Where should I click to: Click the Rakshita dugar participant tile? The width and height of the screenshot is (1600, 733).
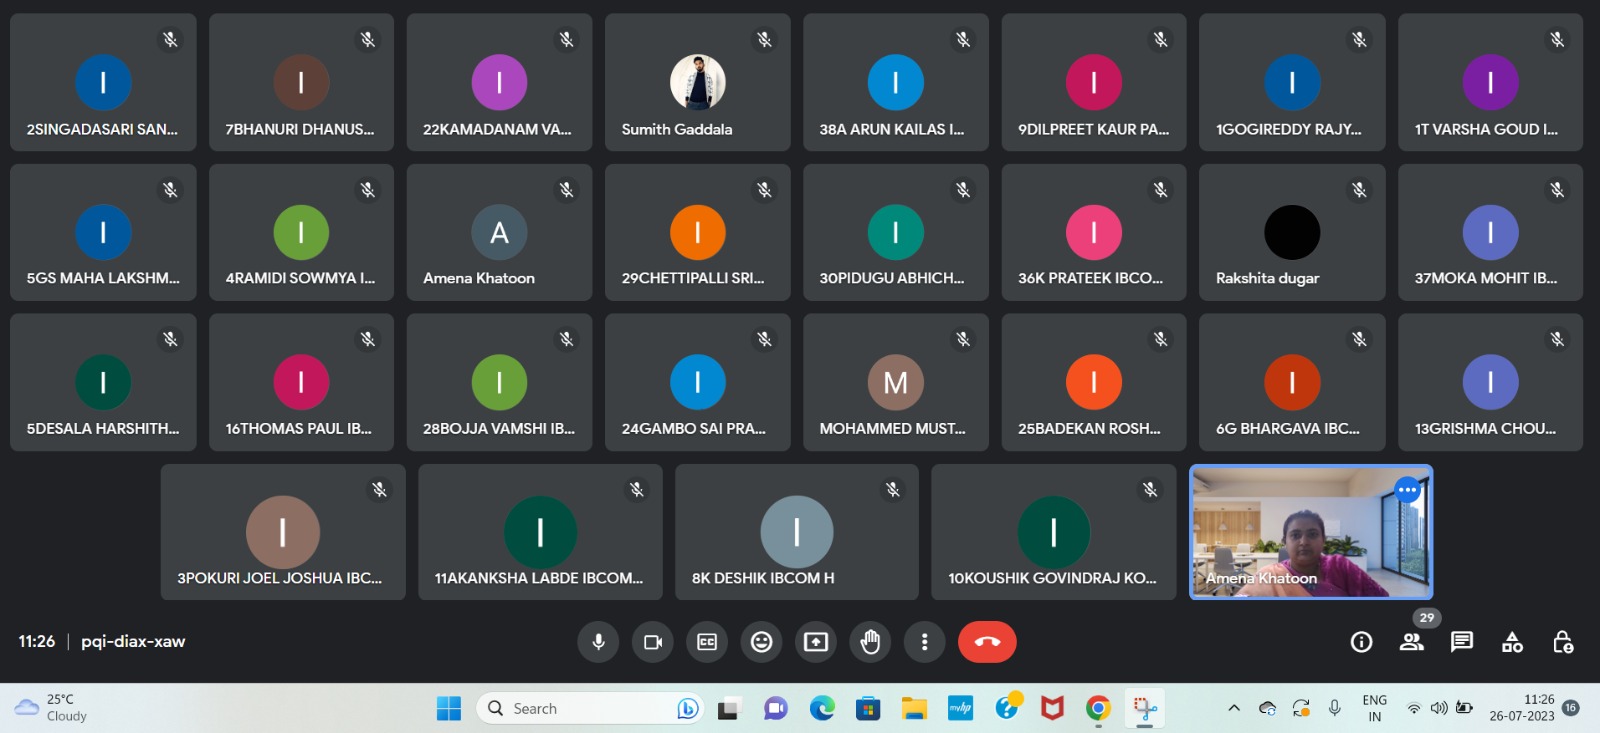pyautogui.click(x=1291, y=233)
